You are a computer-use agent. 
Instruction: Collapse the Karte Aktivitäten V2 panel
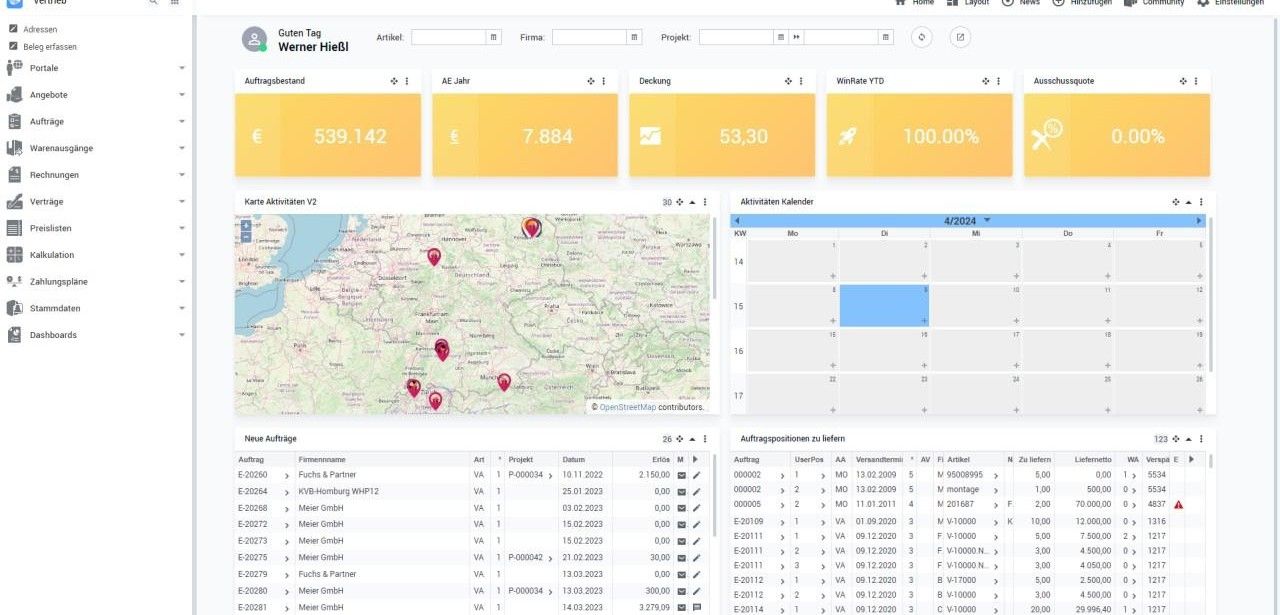coord(692,202)
